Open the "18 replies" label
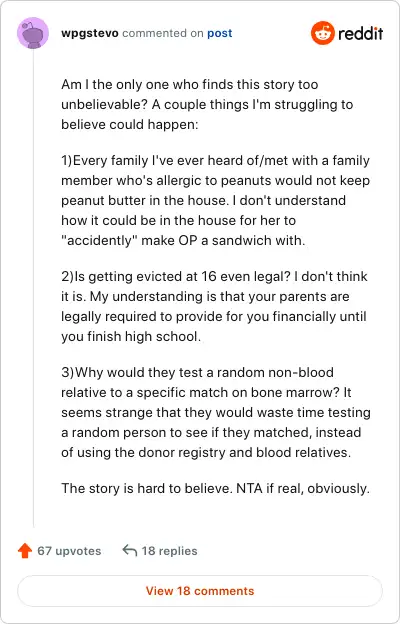 click(170, 551)
